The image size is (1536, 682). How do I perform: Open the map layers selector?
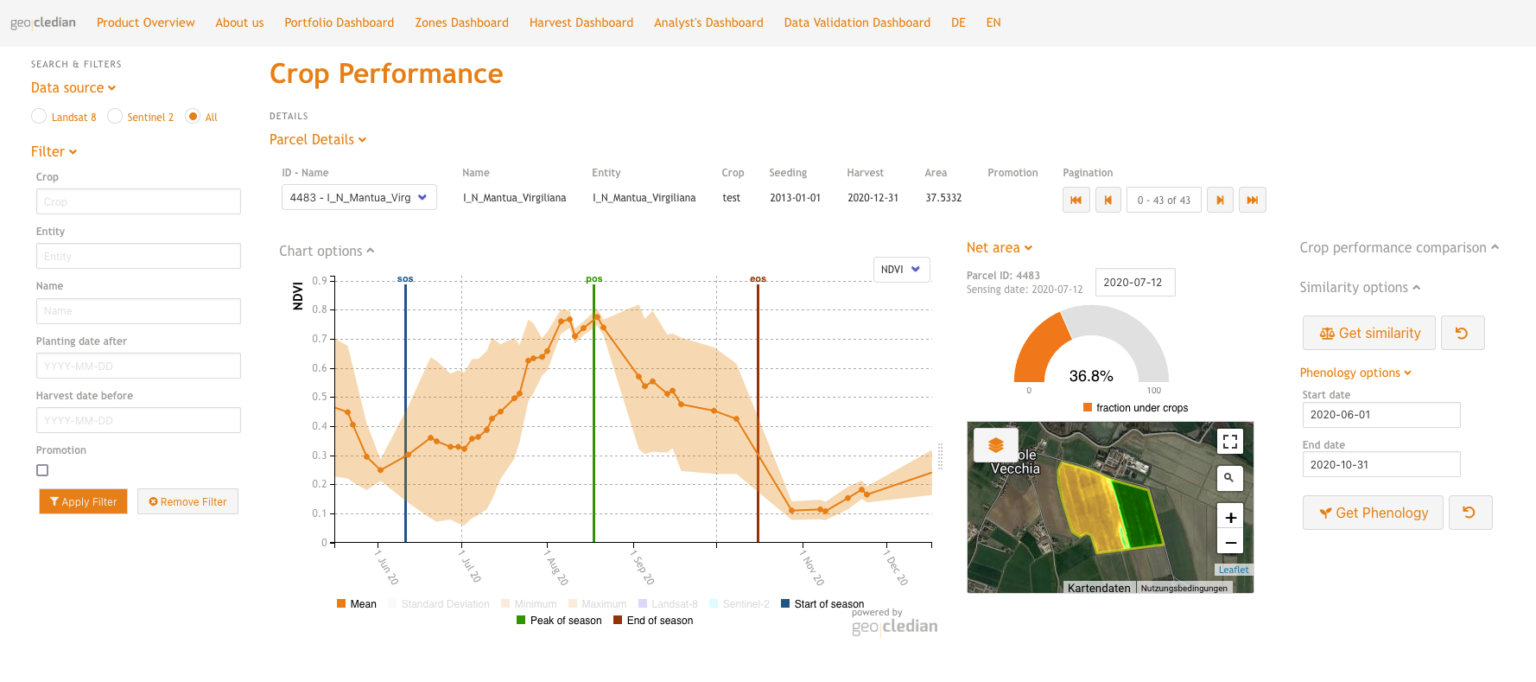click(995, 444)
